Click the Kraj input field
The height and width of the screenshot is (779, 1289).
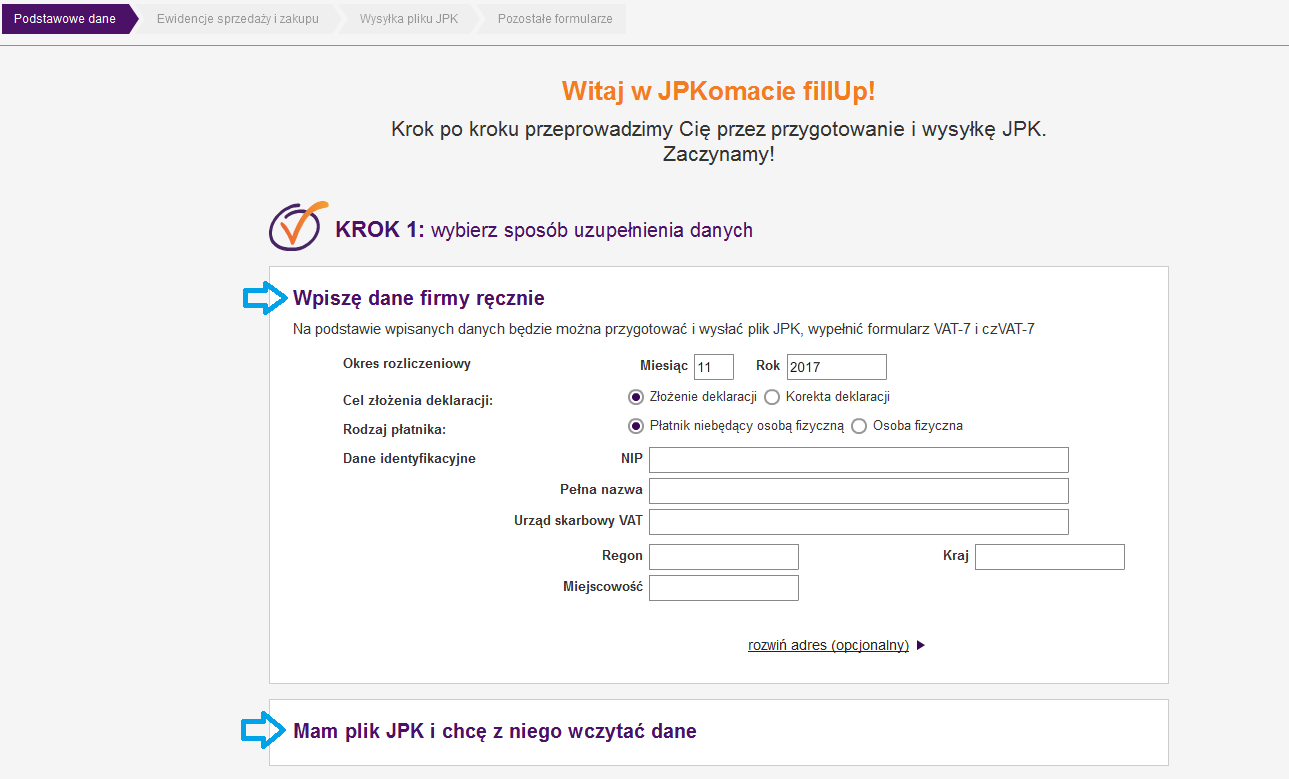point(1050,557)
